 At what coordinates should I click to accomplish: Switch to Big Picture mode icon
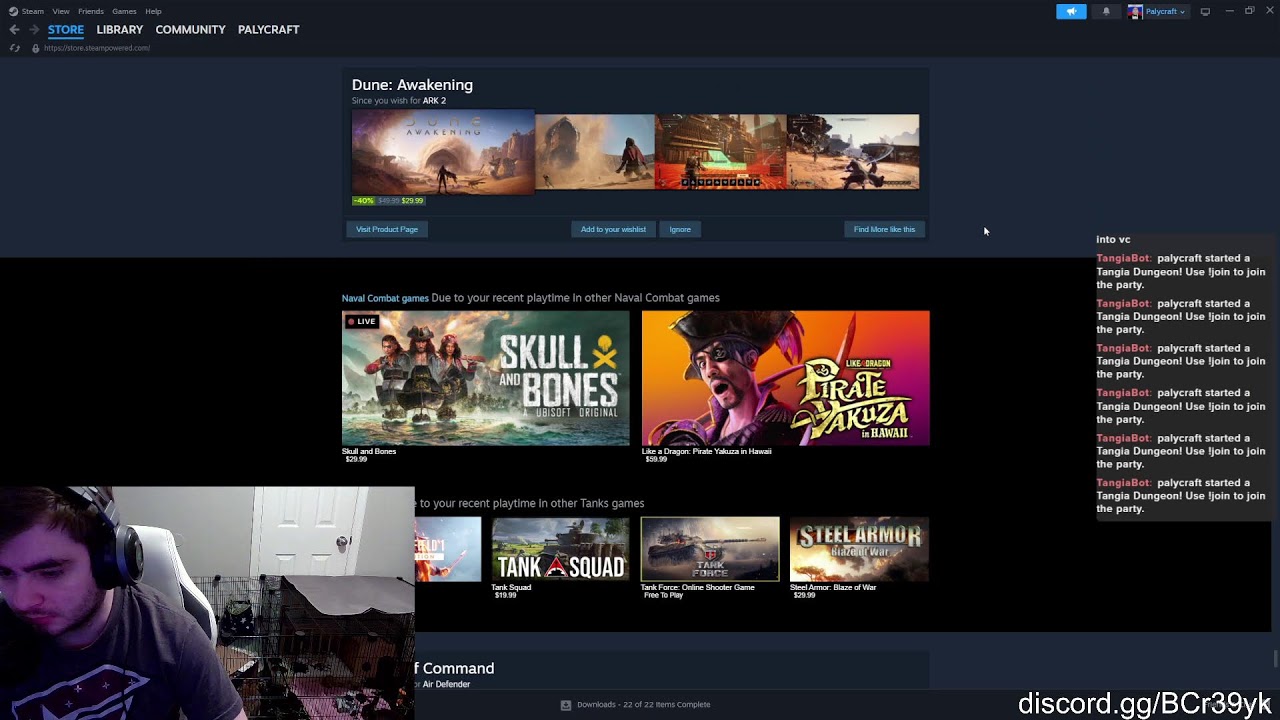click(1205, 11)
